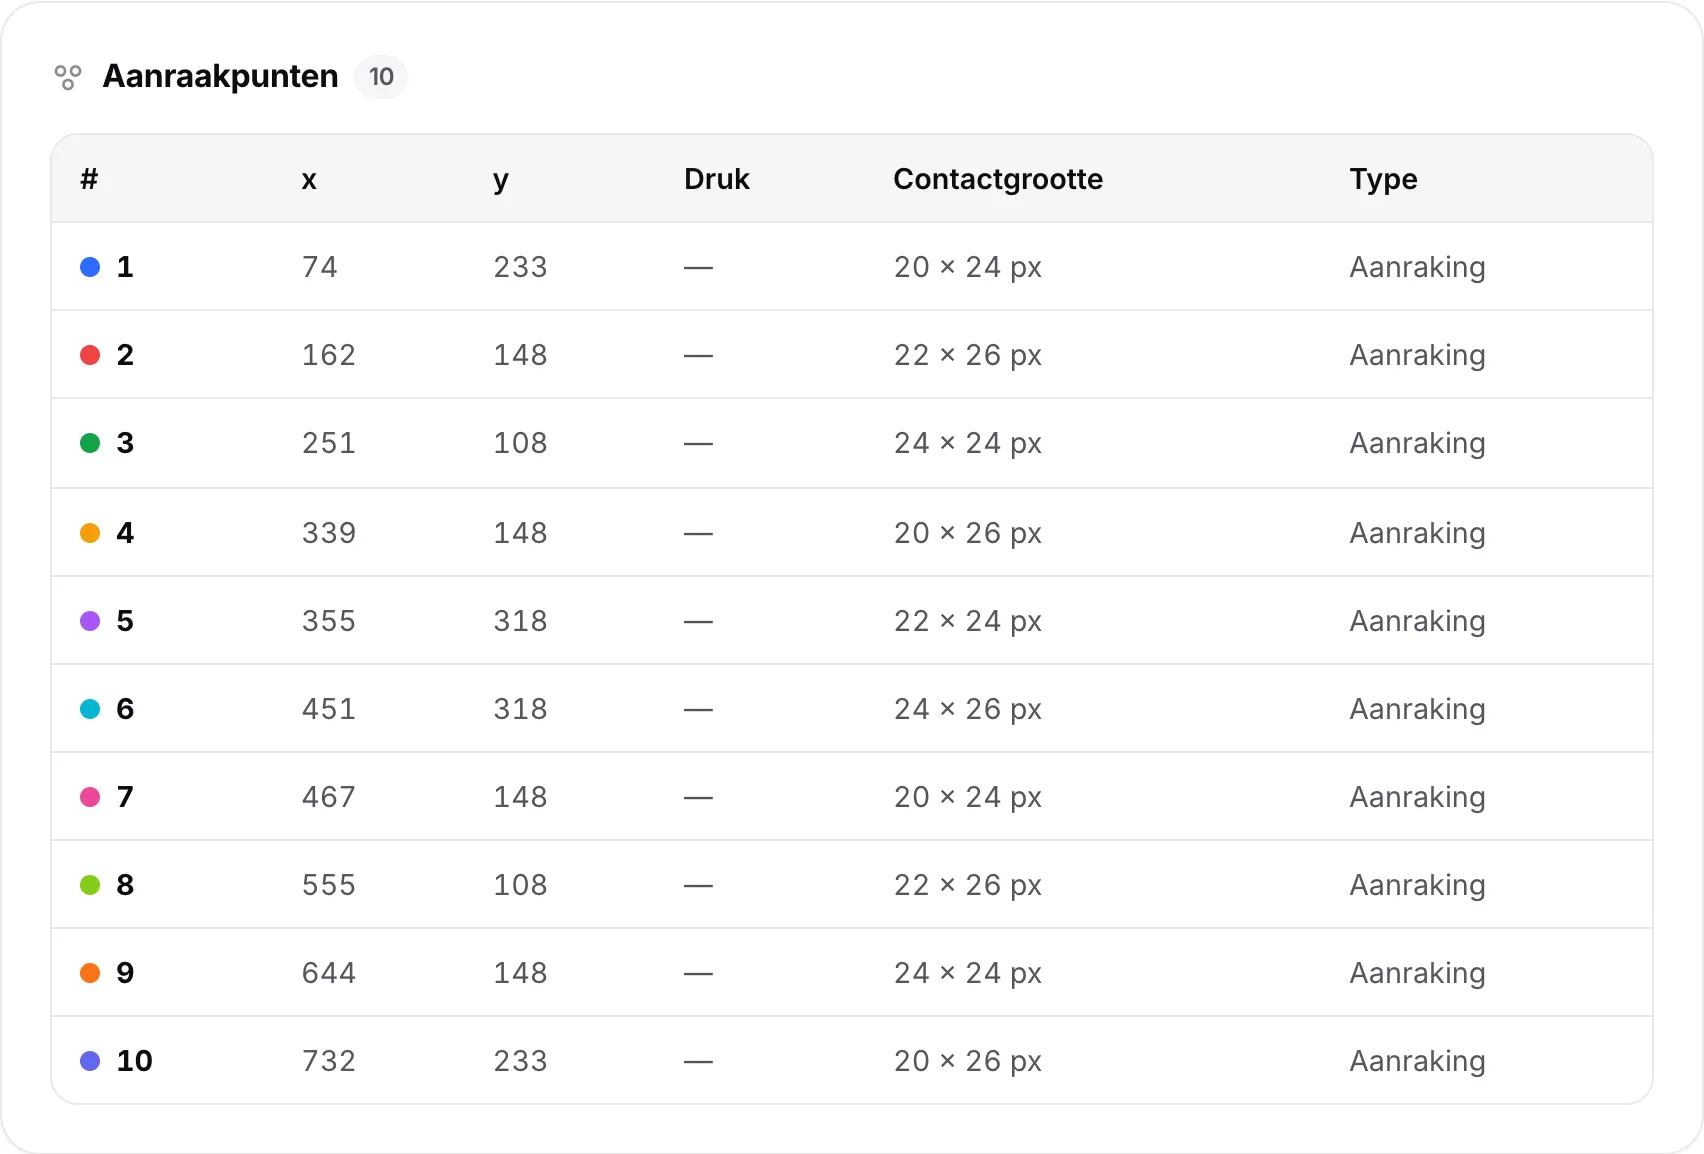Click the Druk column header
This screenshot has height=1154, width=1704.
click(x=717, y=179)
